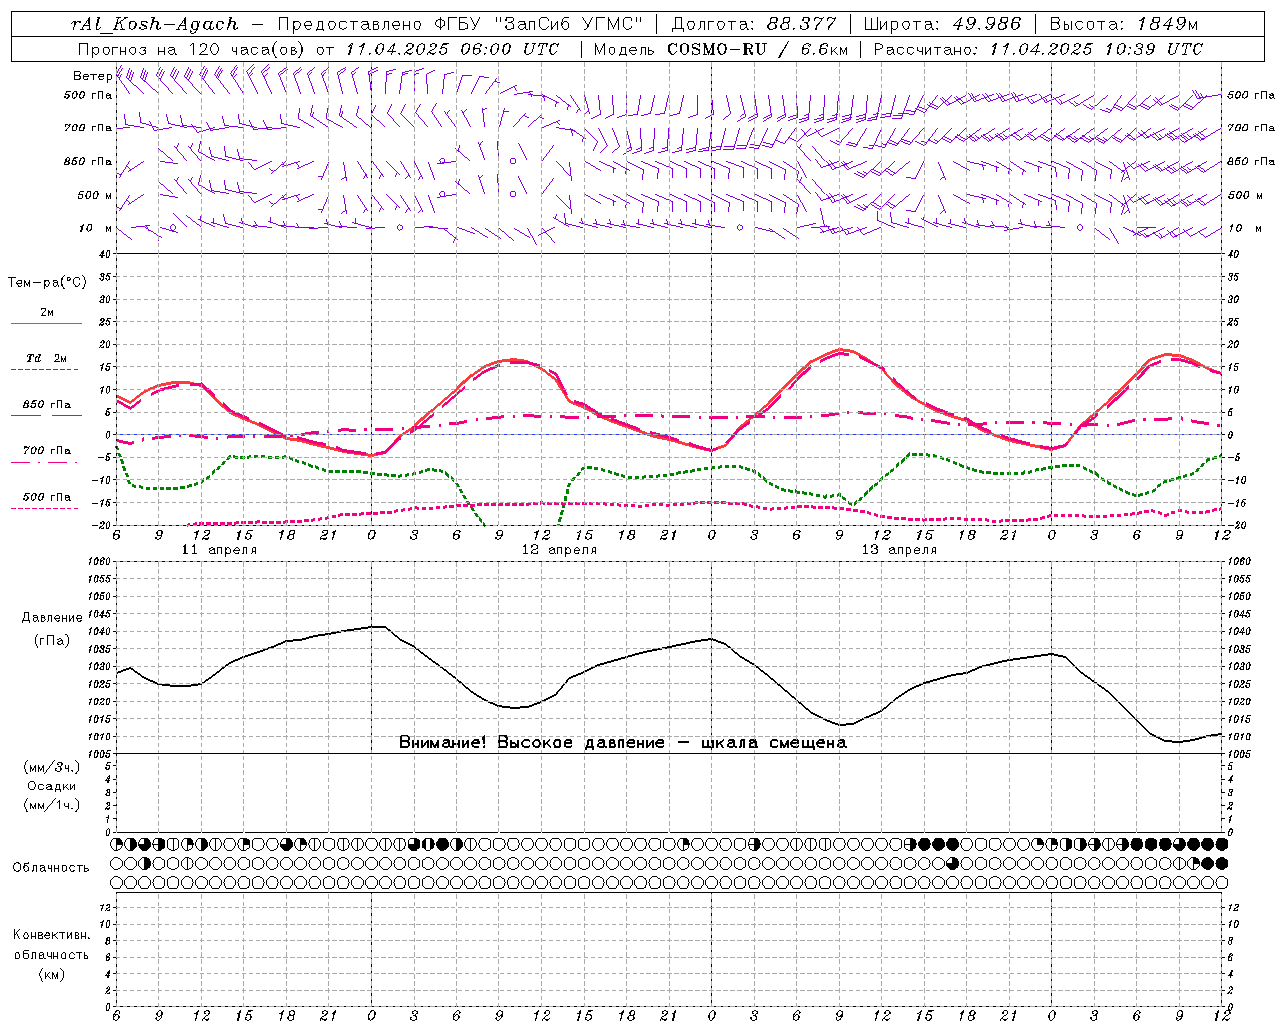Click the 850 гПа temperature legend entry

(47, 405)
